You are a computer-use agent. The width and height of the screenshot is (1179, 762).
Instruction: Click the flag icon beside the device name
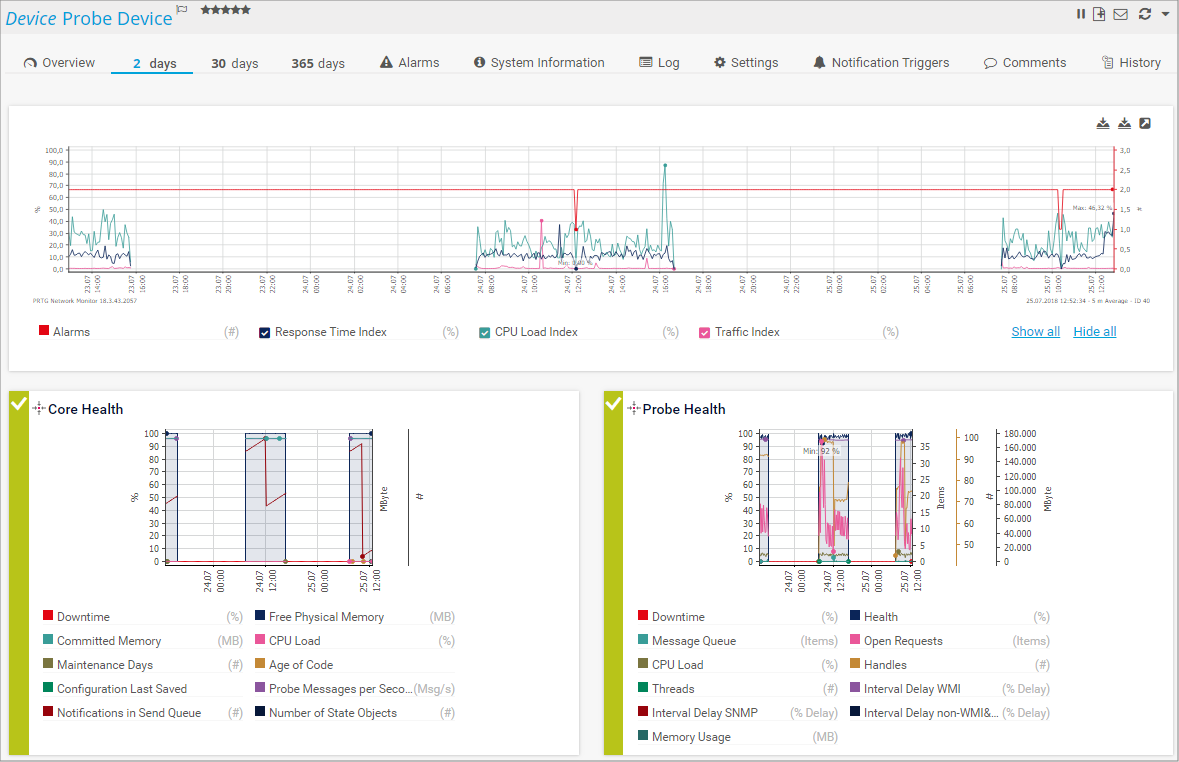pyautogui.click(x=182, y=10)
